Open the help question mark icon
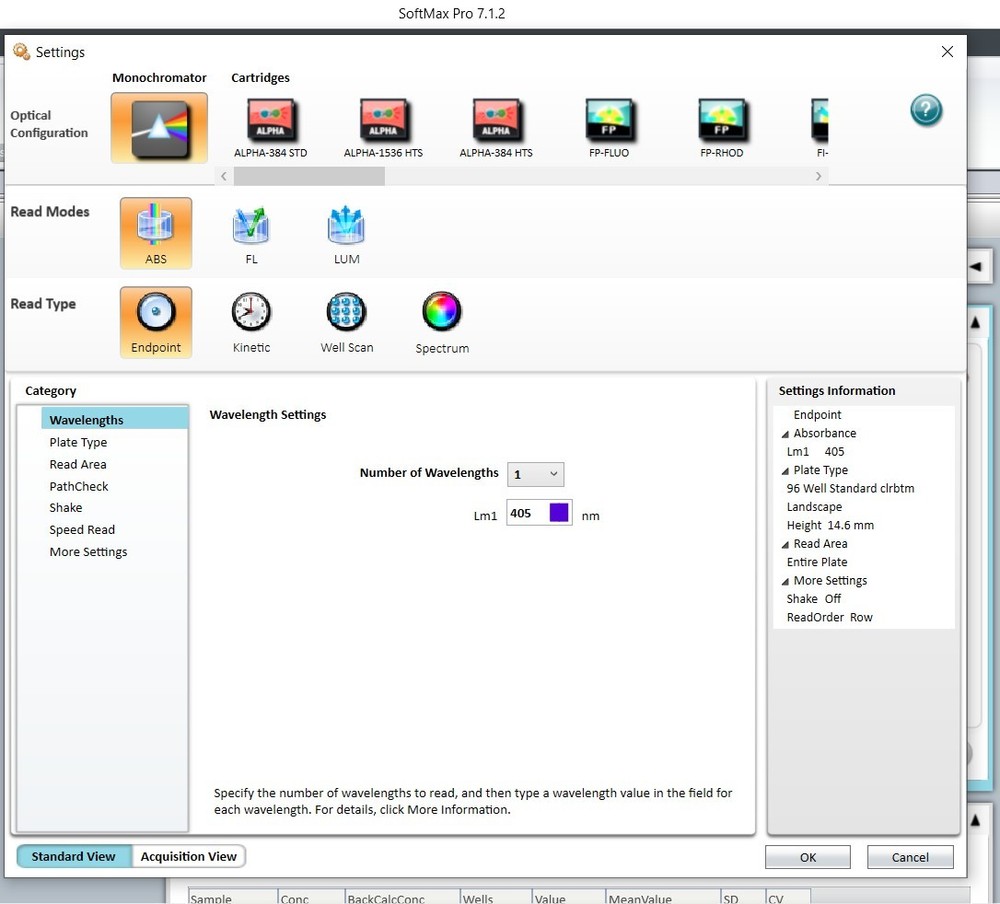1000x904 pixels. tap(925, 110)
